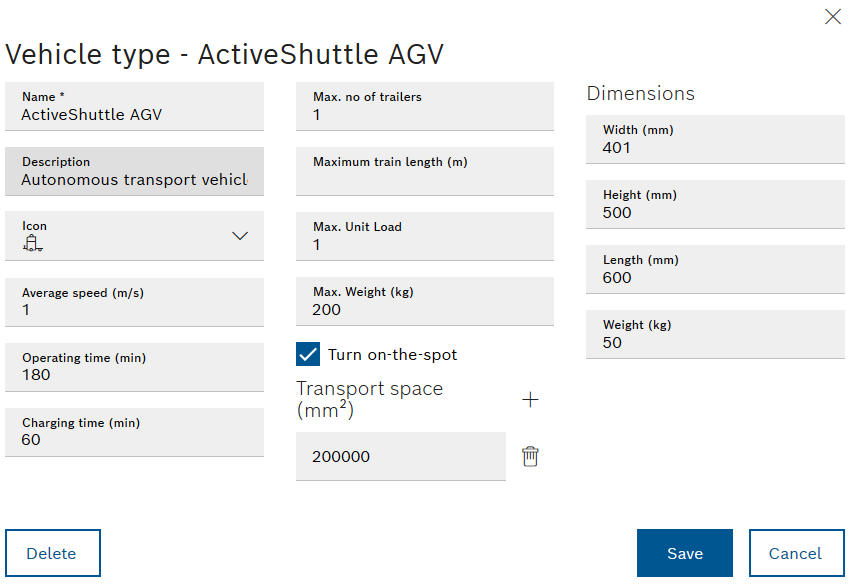Uncheck the Turn on-the-spot checkbox
The width and height of the screenshot is (853, 586).
(x=308, y=354)
